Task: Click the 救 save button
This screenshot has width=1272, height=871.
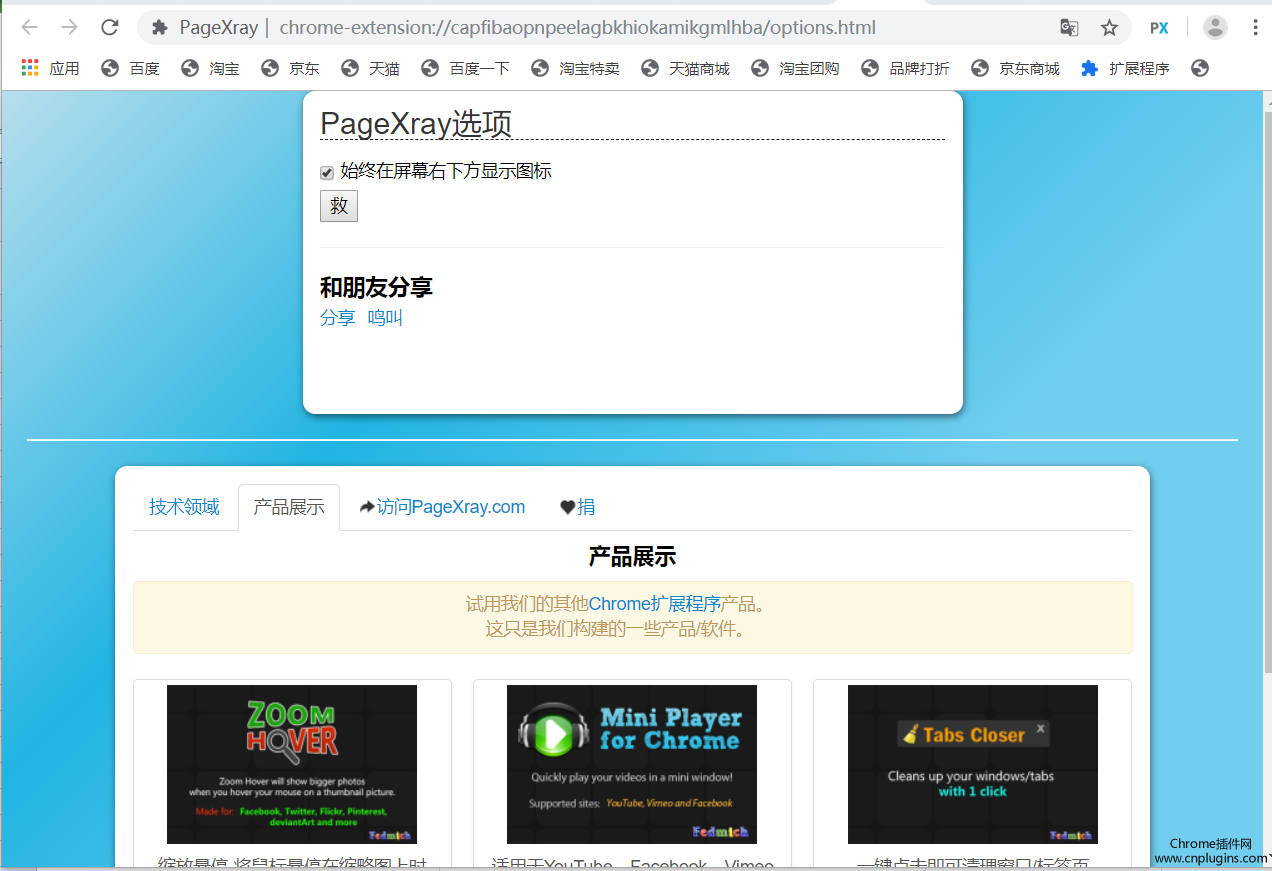Action: (x=339, y=206)
